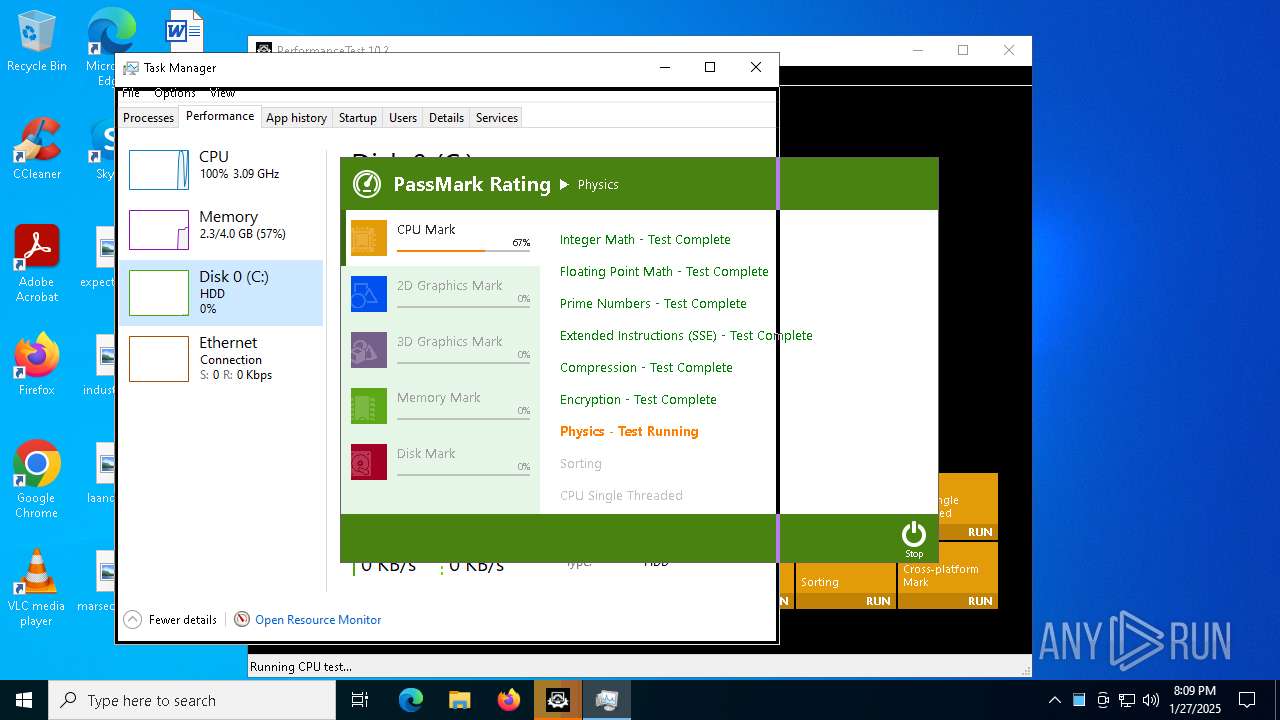Switch to the Services tab
Screen dimensions: 1280x720
[497, 118]
